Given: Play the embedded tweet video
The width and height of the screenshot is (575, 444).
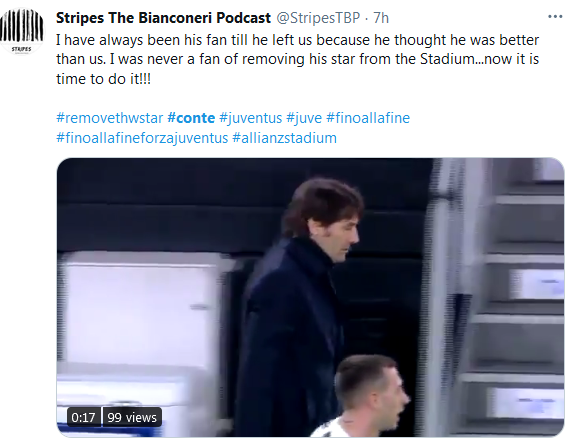Looking at the screenshot, I should click(310, 297).
